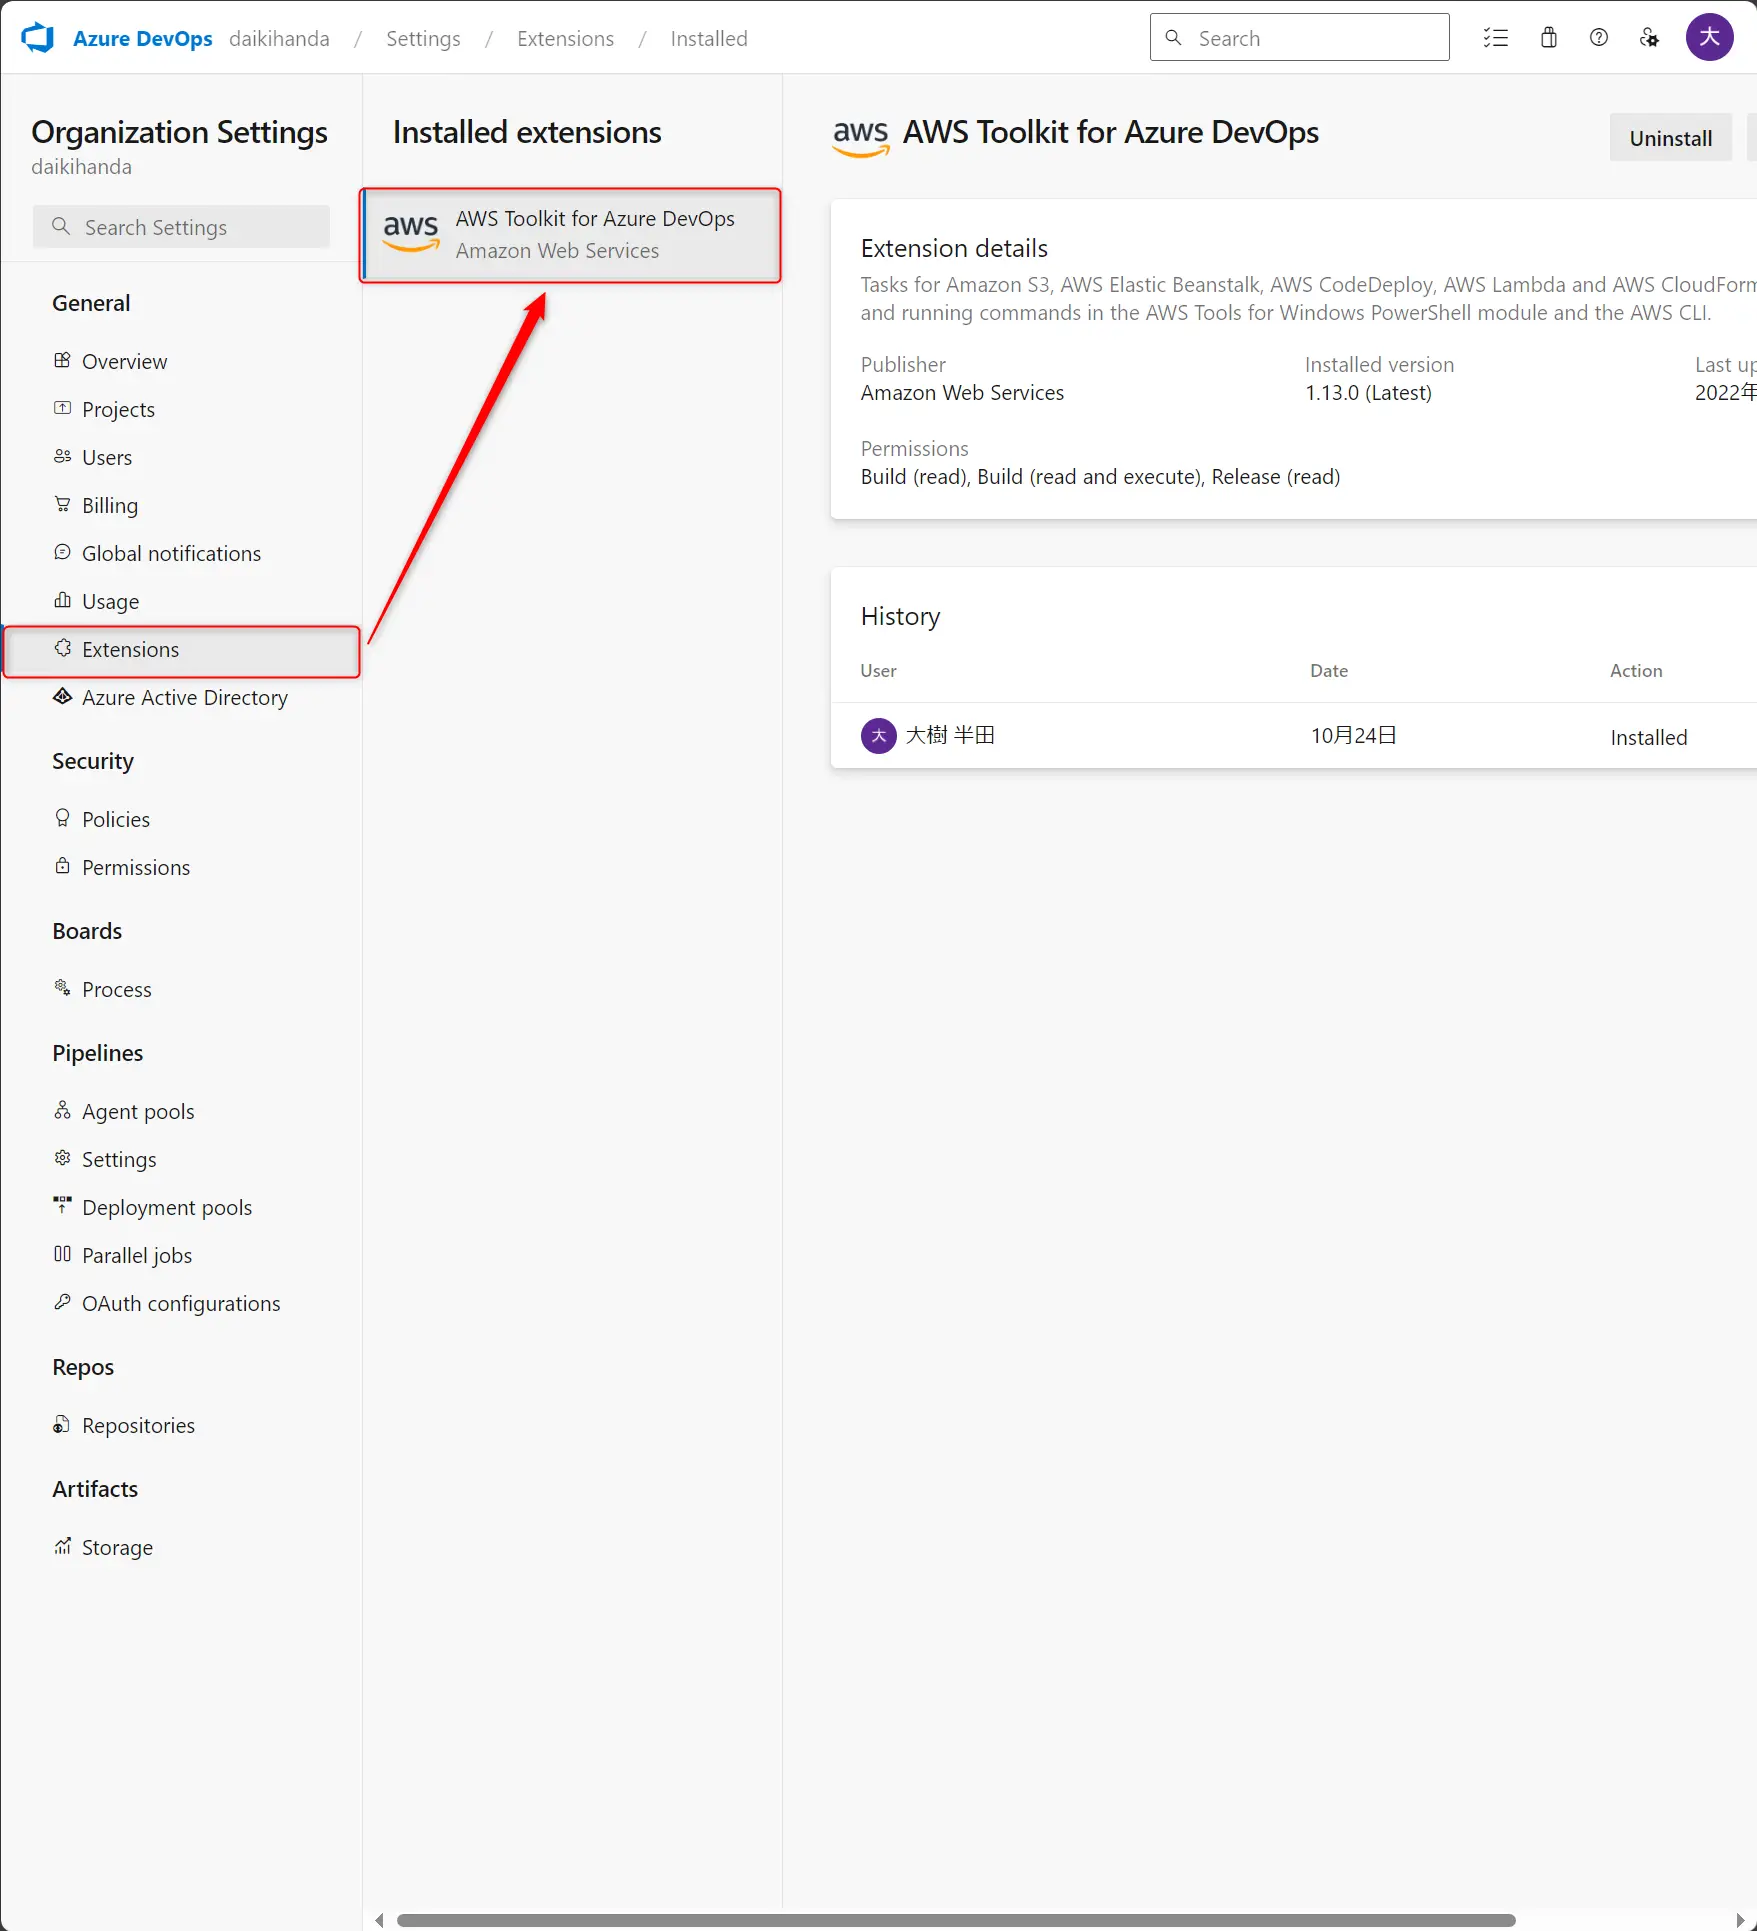Click the History Date column header
Viewport: 1757px width, 1931px height.
point(1329,671)
